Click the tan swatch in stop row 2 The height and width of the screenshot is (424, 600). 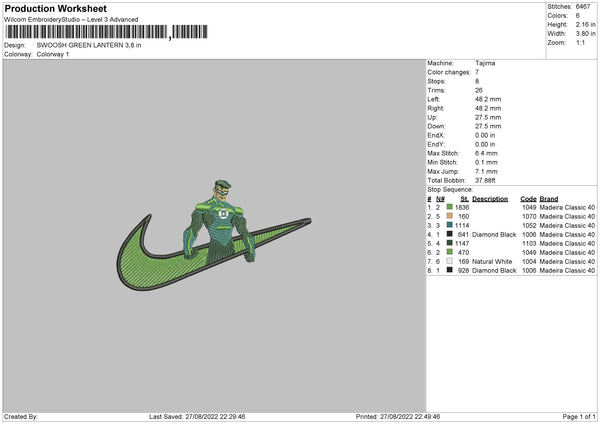(x=449, y=216)
